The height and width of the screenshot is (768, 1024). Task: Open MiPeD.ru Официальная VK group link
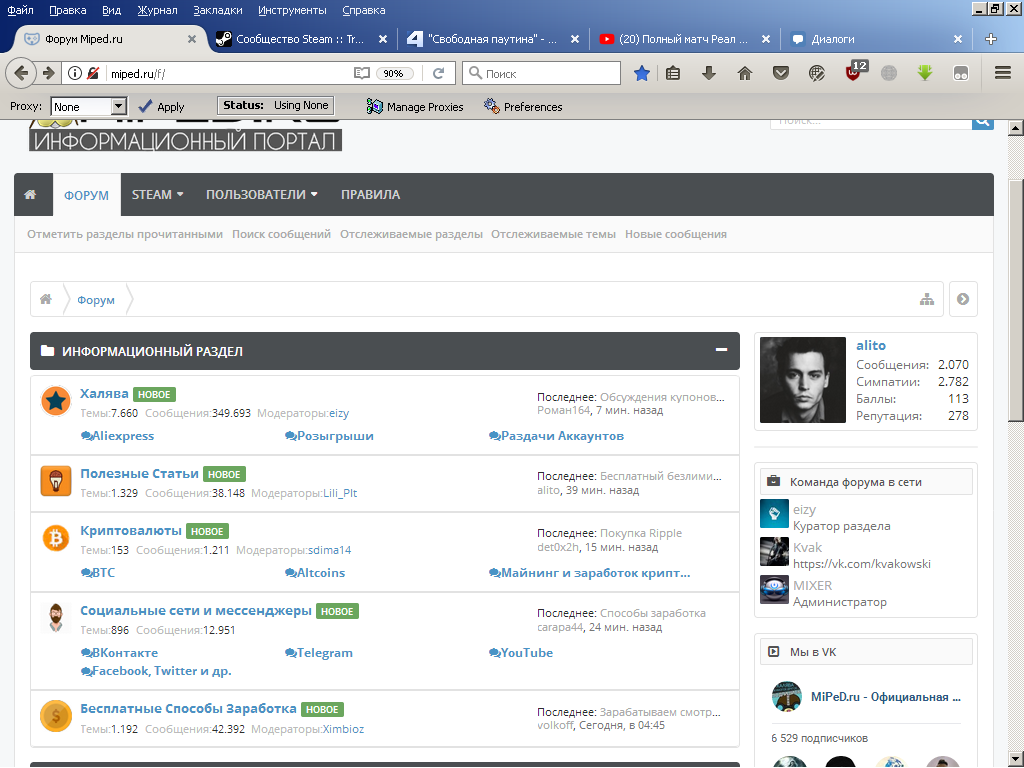[886, 697]
